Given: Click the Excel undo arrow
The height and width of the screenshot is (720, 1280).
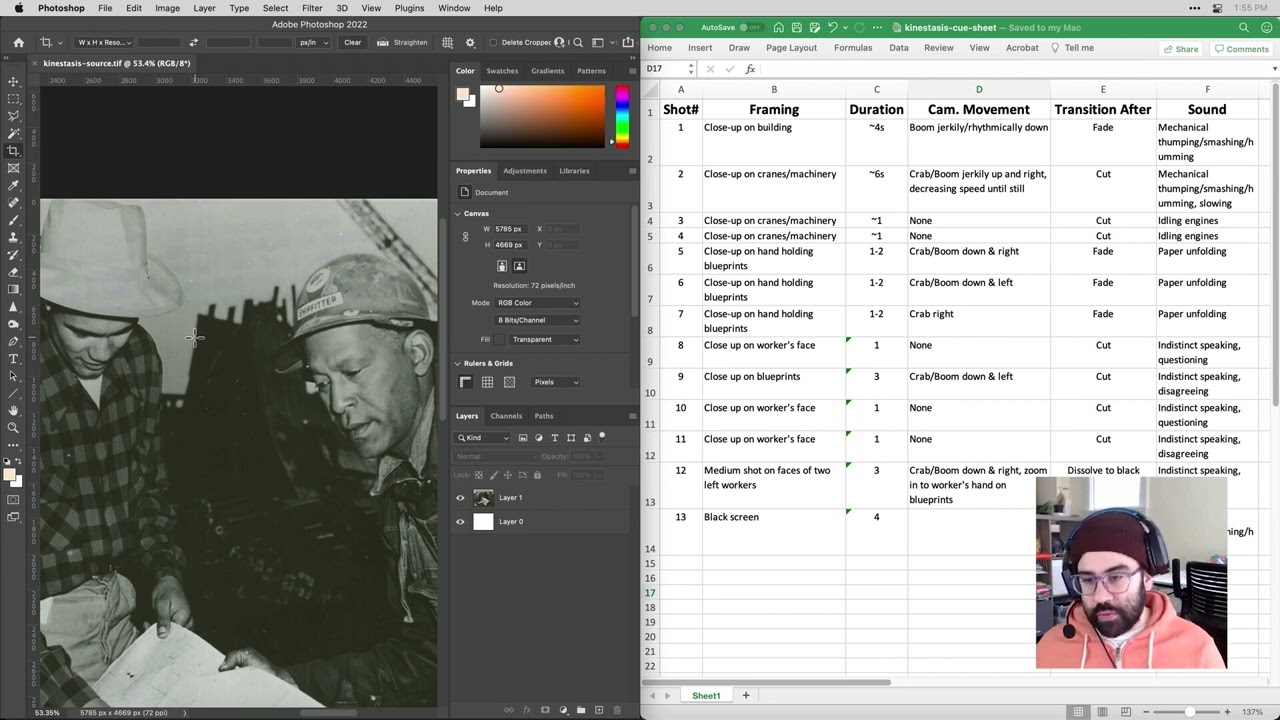Looking at the screenshot, I should (x=832, y=28).
